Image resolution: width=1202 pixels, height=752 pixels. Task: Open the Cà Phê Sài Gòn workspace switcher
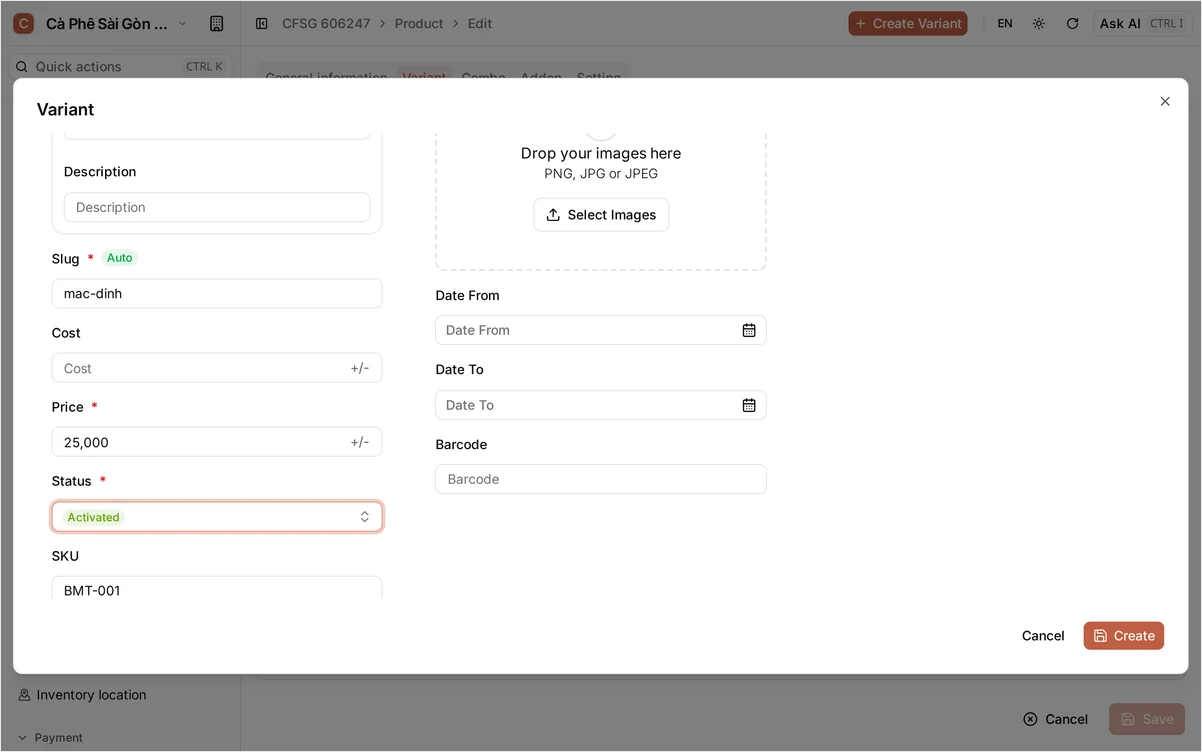[100, 23]
